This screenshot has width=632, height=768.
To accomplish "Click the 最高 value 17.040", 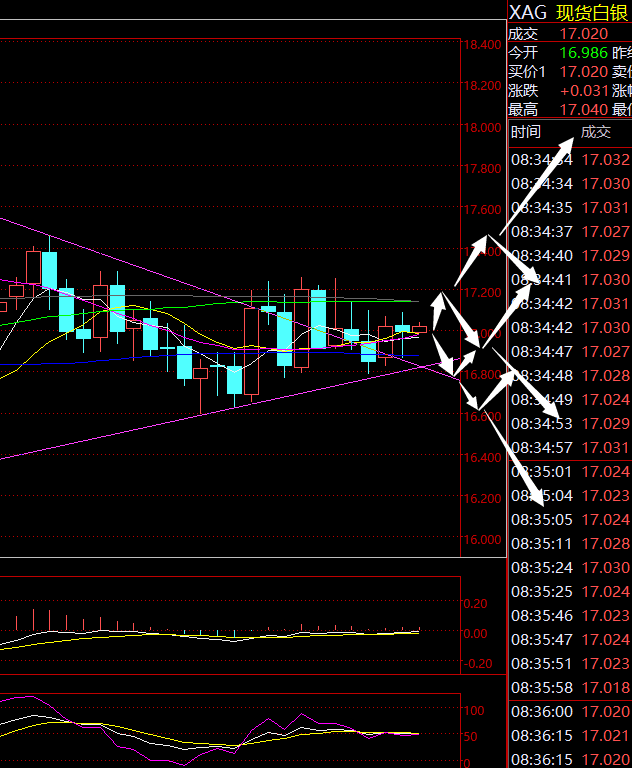I will pos(583,110).
